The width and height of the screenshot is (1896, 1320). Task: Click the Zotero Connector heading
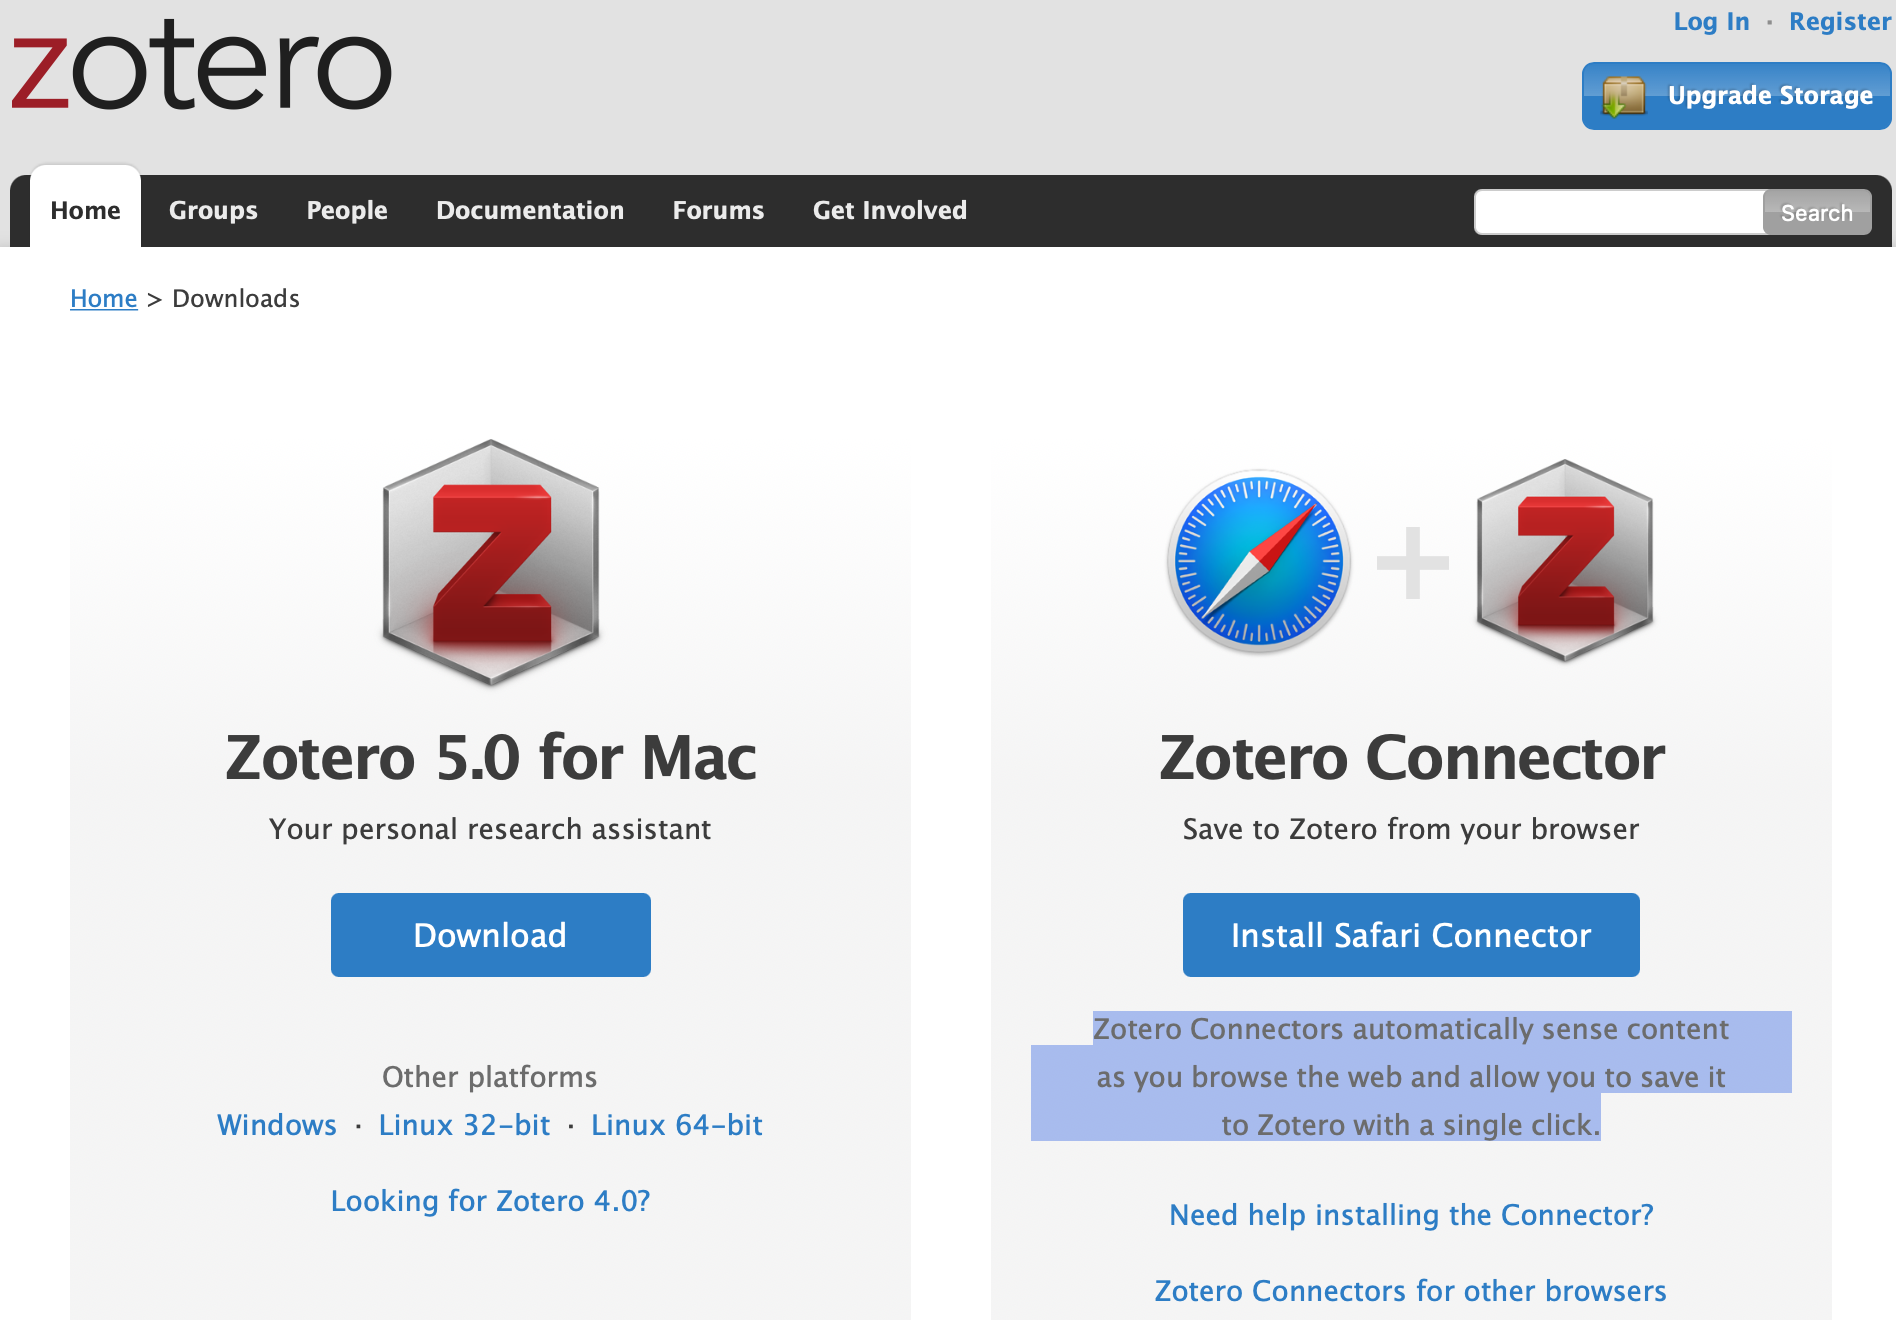[x=1412, y=757]
